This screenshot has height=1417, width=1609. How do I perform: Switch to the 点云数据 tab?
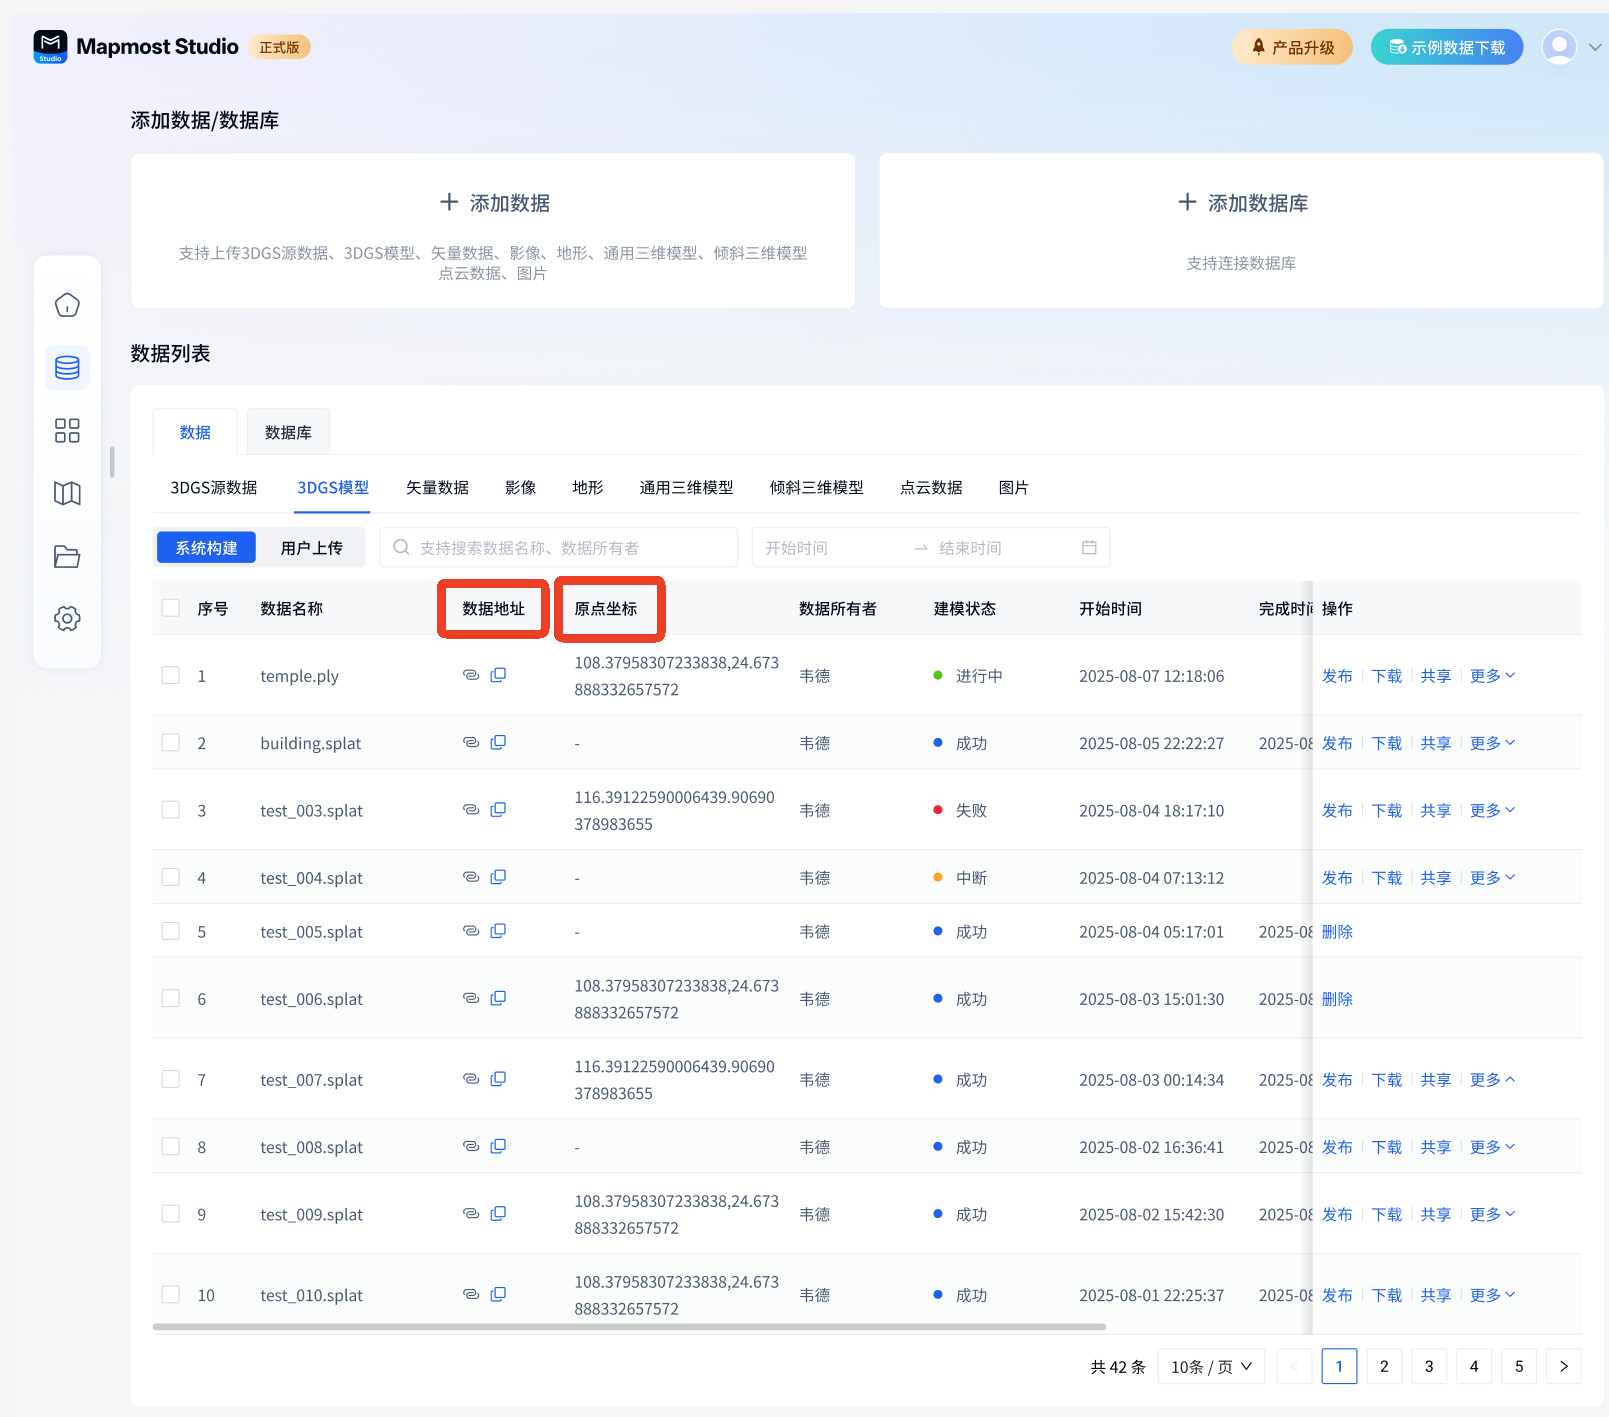point(930,487)
